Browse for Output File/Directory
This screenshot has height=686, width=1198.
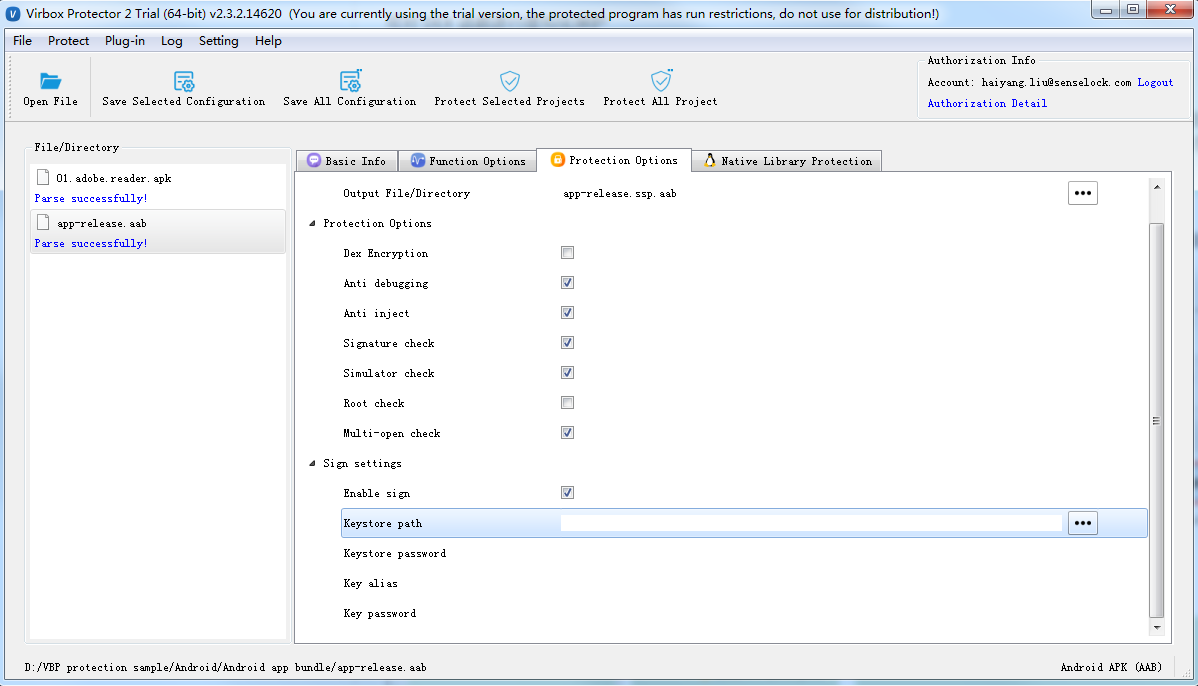pos(1083,193)
